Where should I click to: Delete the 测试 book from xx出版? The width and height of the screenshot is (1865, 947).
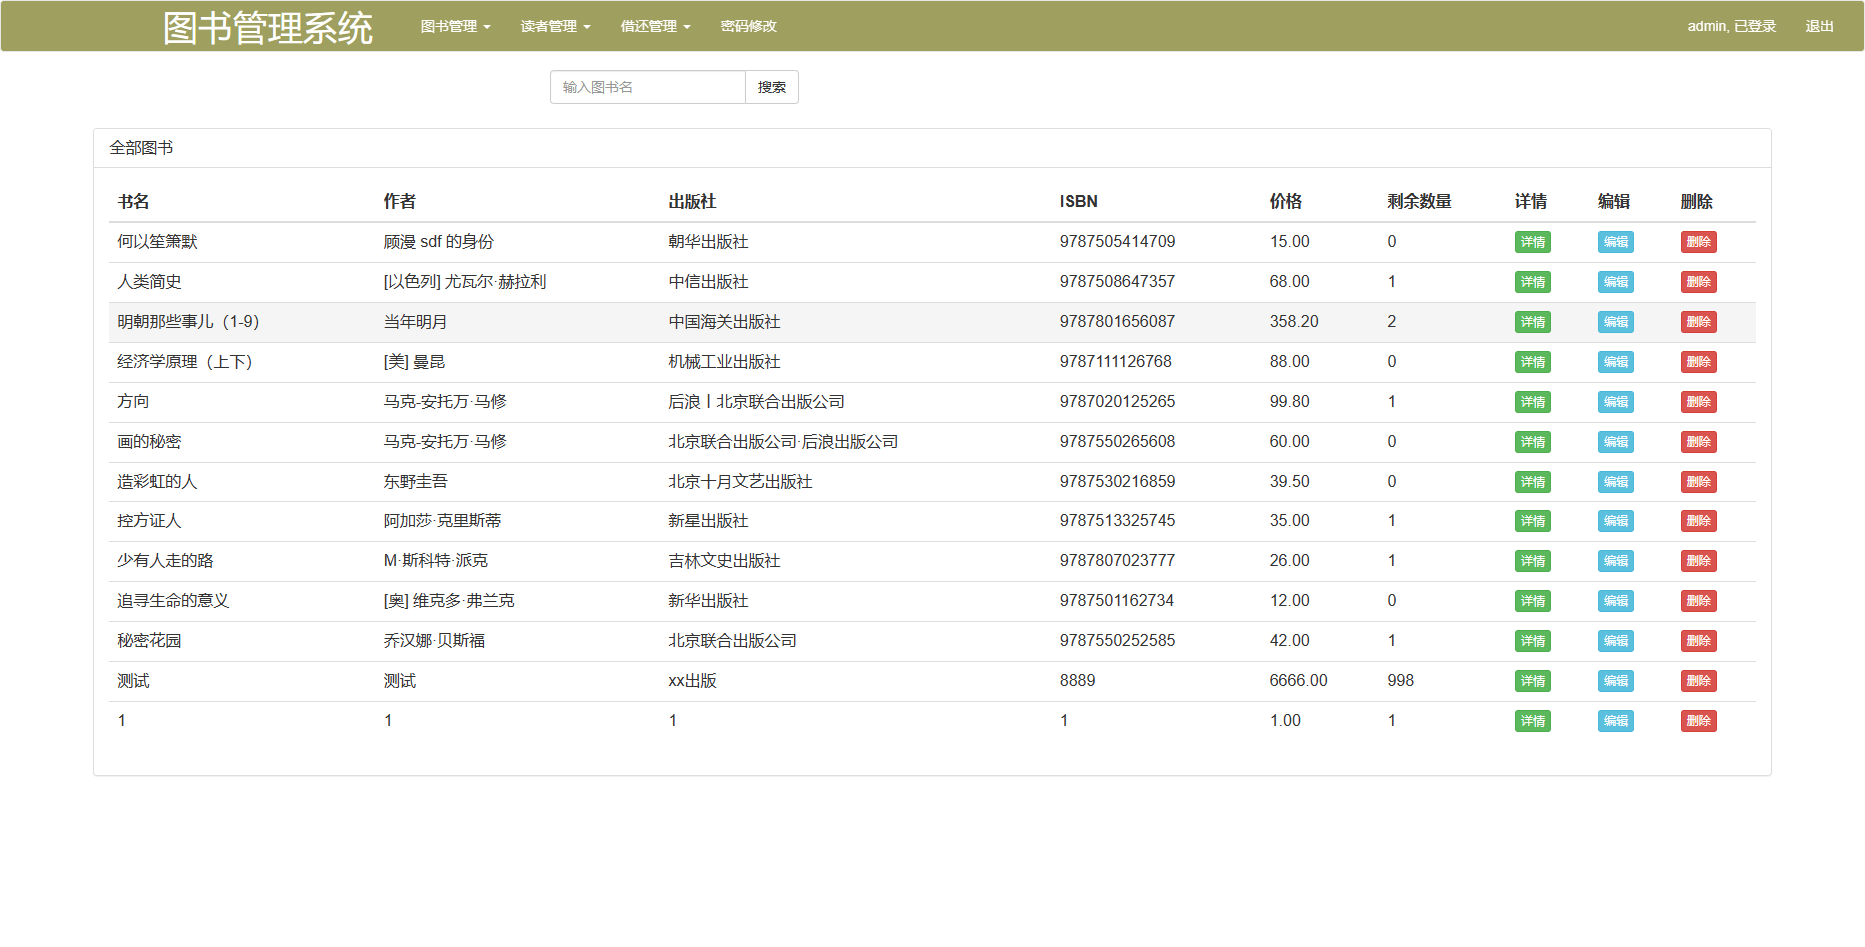click(1698, 681)
